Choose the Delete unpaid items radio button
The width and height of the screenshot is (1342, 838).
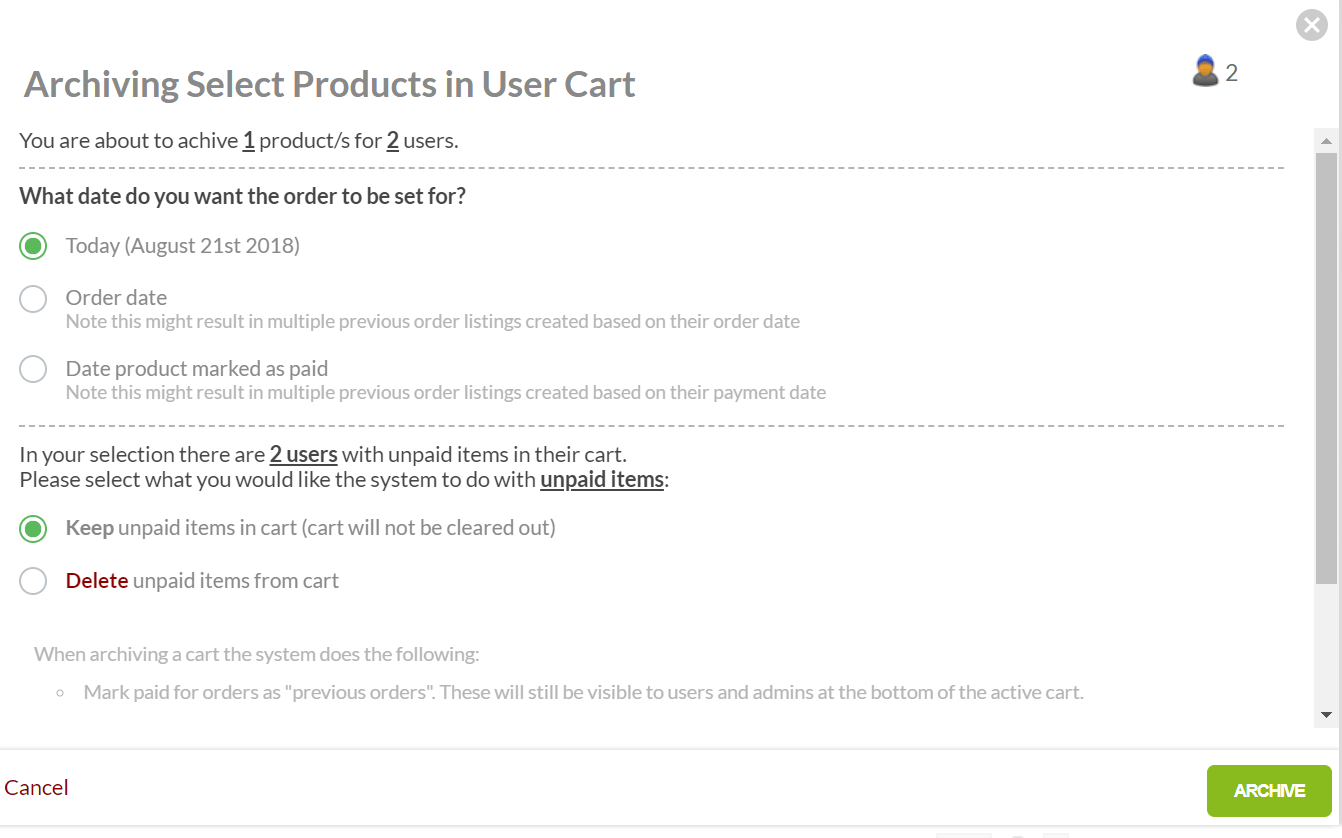pos(33,581)
